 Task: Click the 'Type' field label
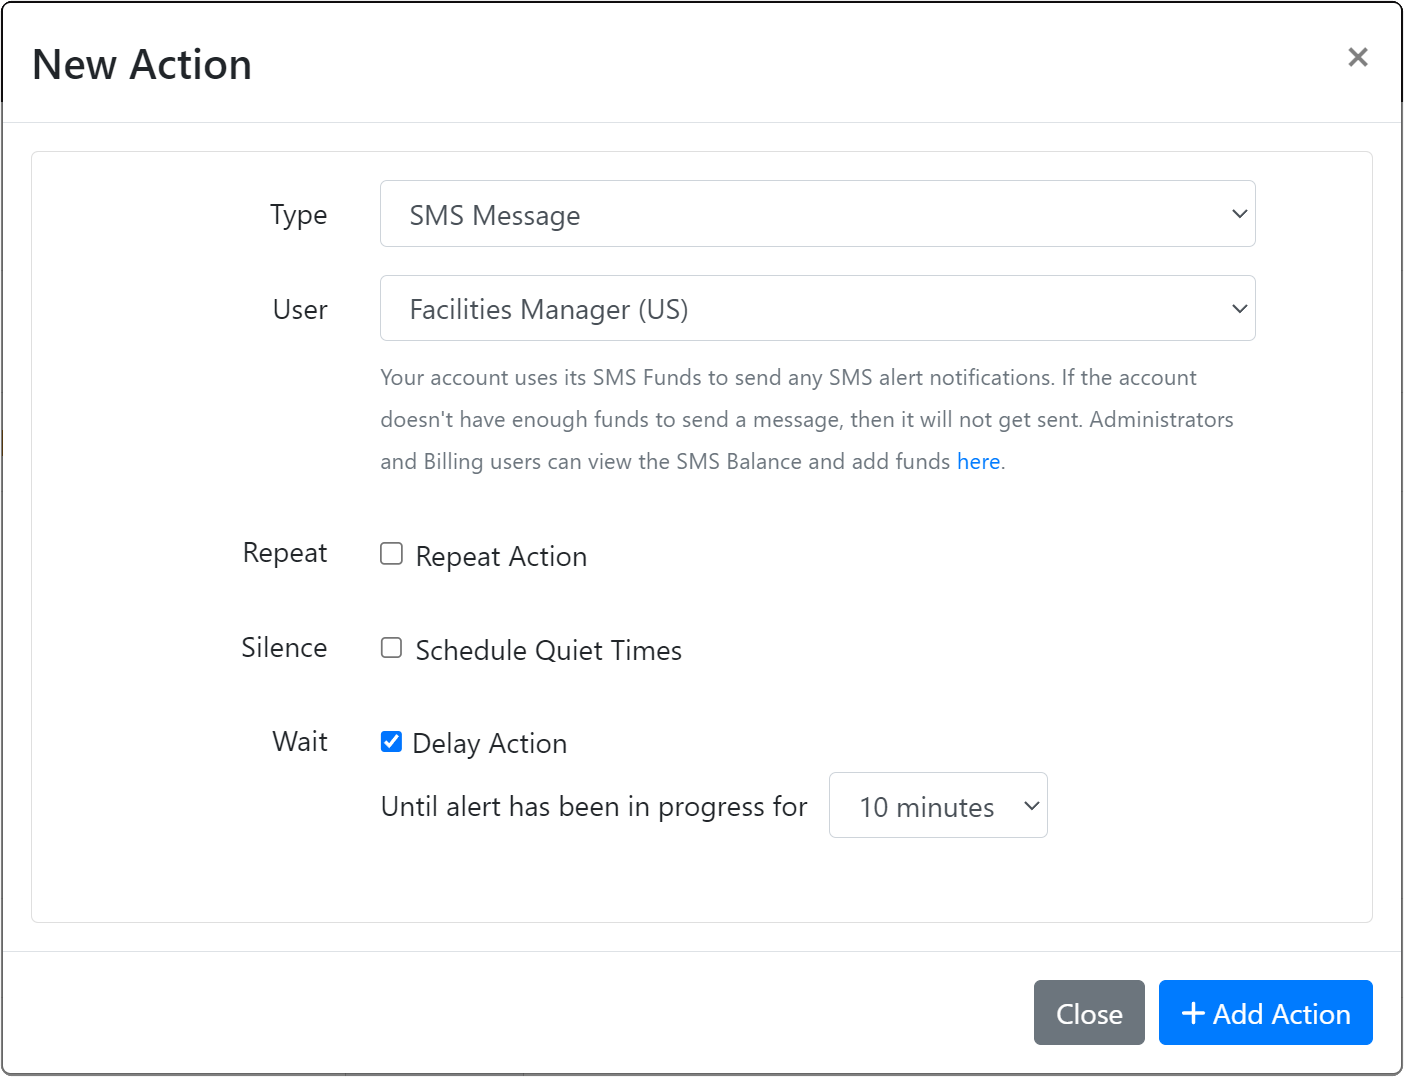coord(298,215)
